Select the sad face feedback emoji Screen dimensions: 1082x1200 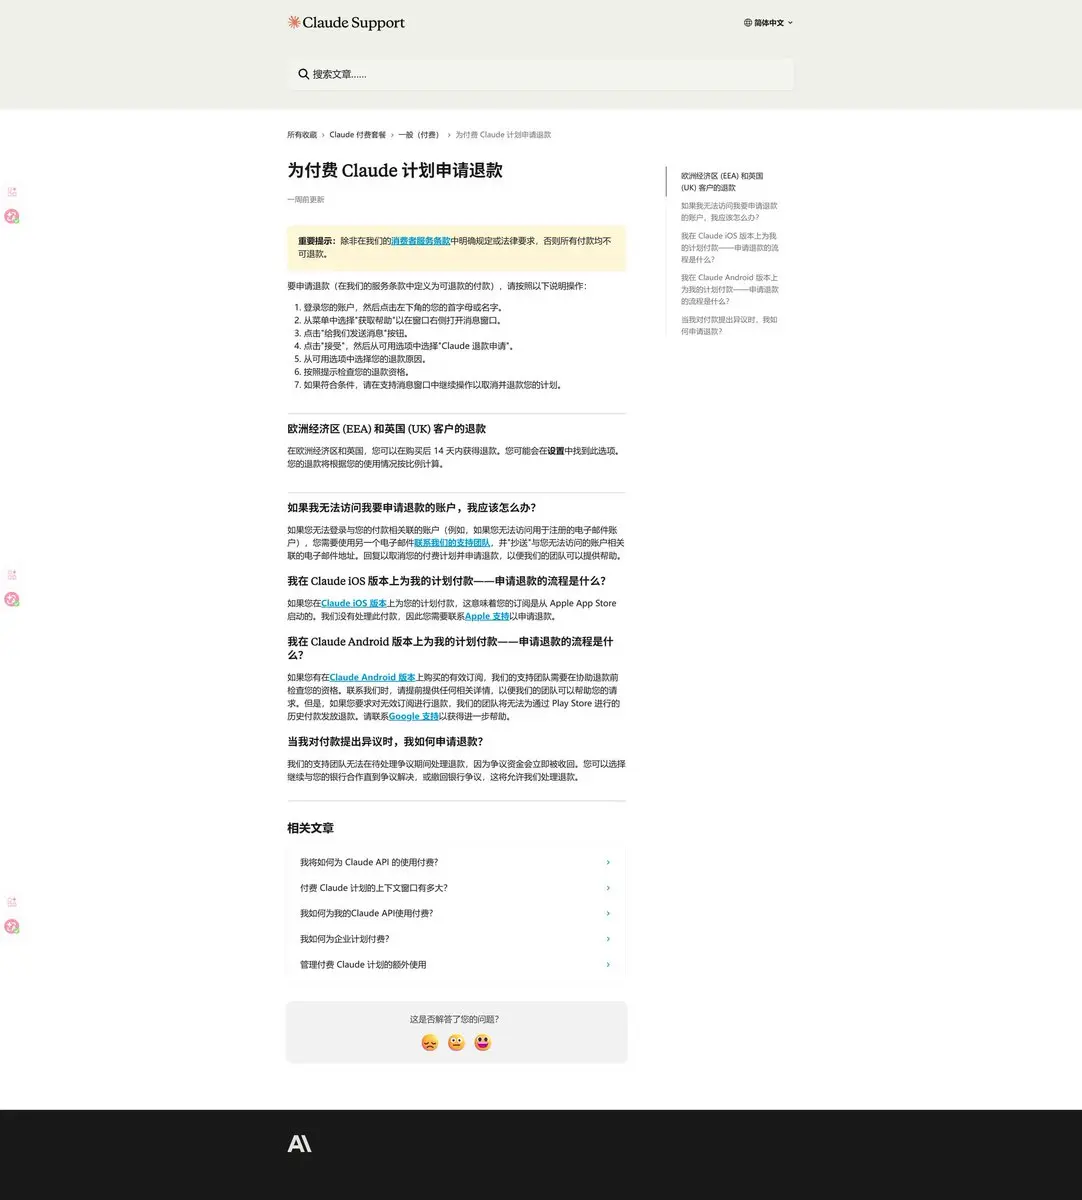(430, 1043)
